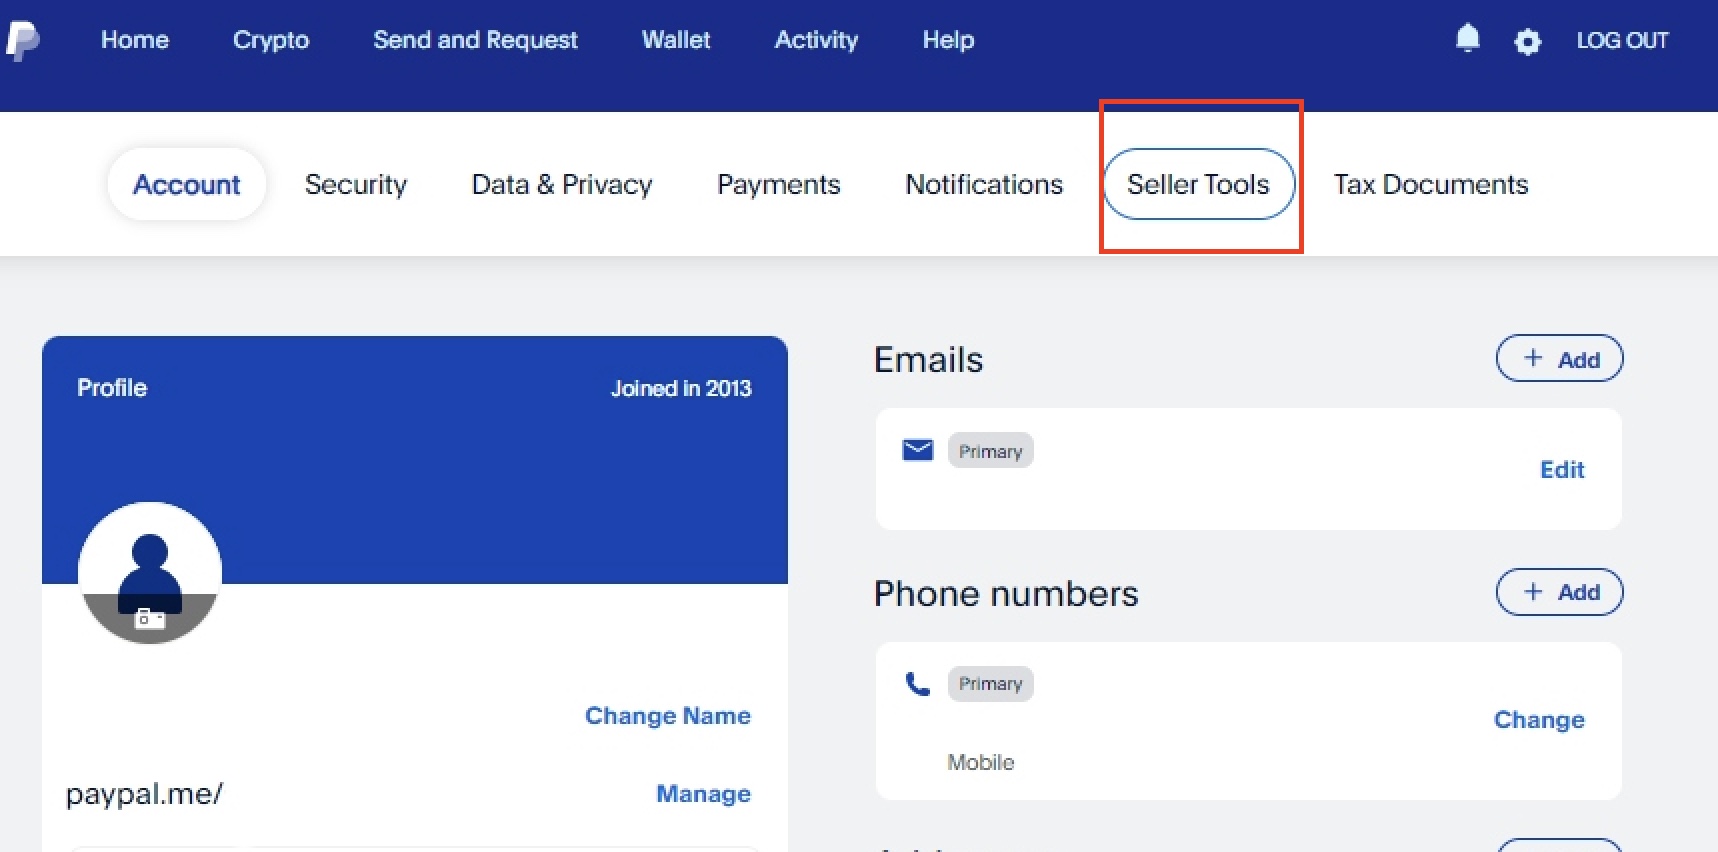
Task: Open the Notifications tab
Action: [x=984, y=185]
